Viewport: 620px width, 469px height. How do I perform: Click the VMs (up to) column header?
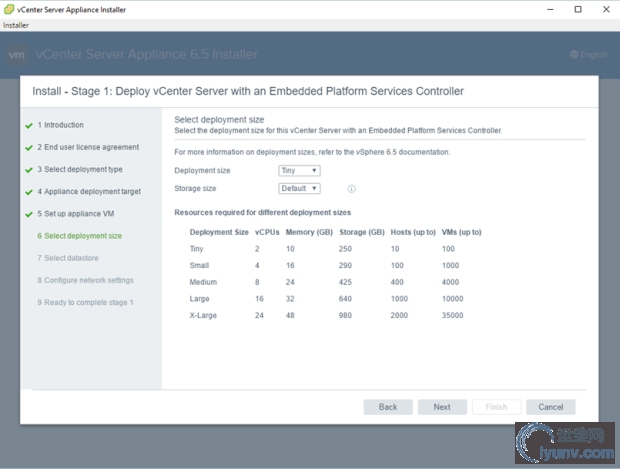click(x=461, y=232)
